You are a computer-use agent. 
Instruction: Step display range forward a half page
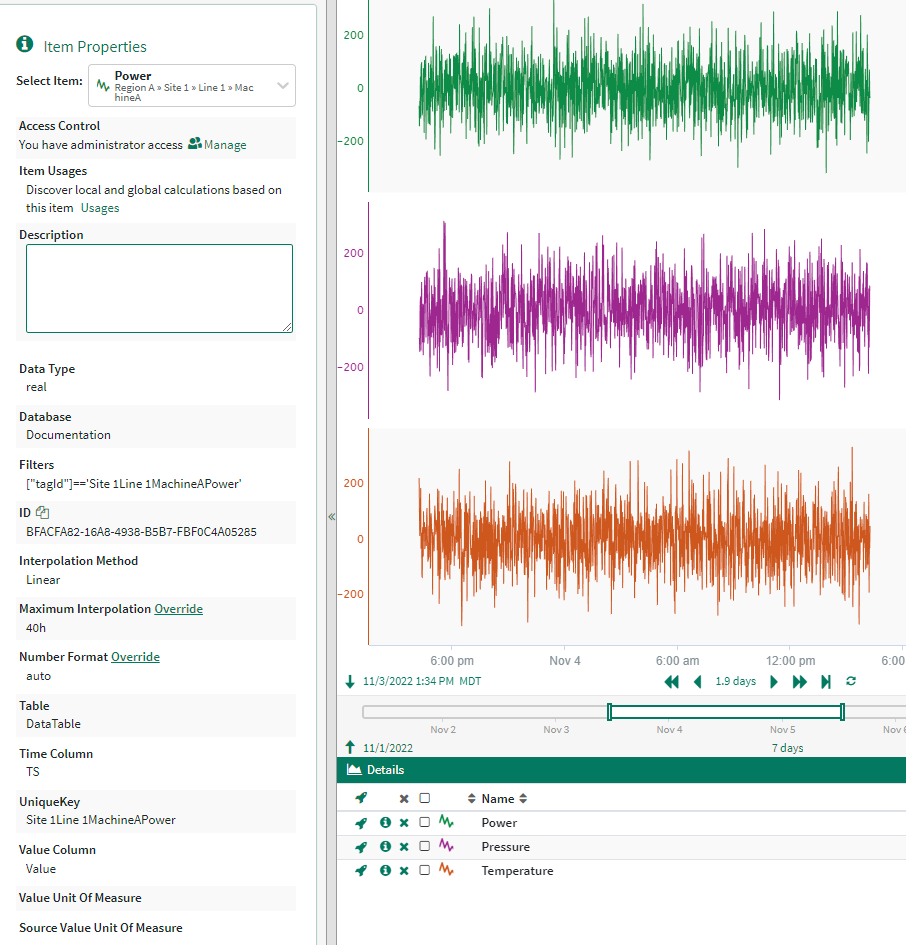pyautogui.click(x=774, y=682)
